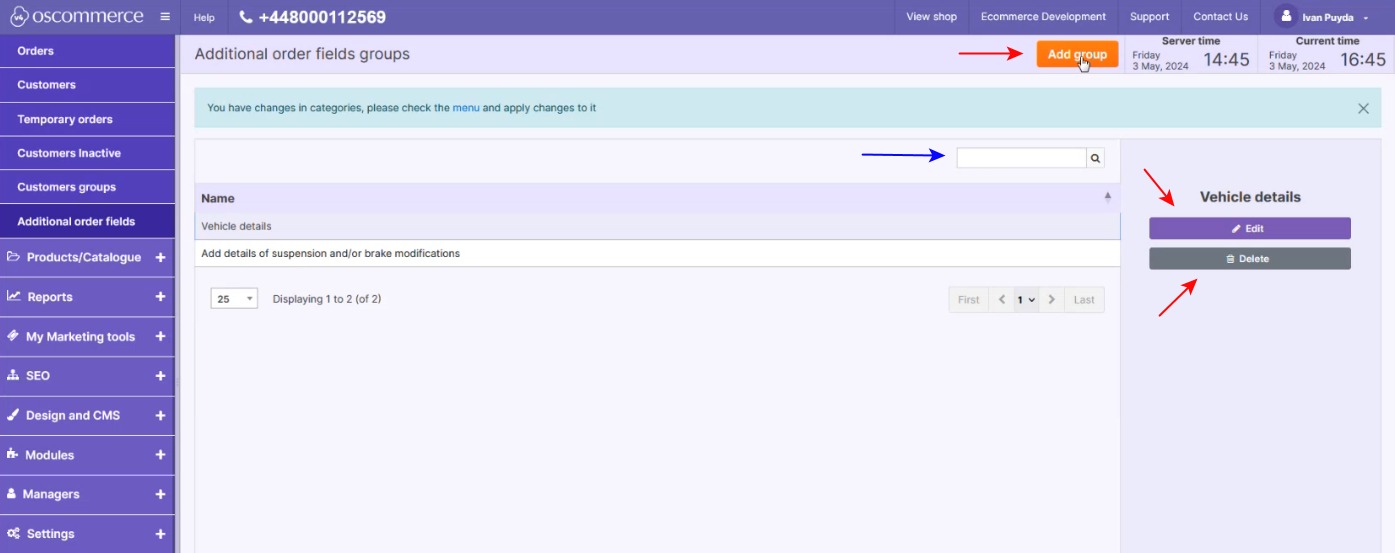Screen dimensions: 1395x553
Task: Open the 25 rows-per-page dropdown
Action: (x=234, y=299)
